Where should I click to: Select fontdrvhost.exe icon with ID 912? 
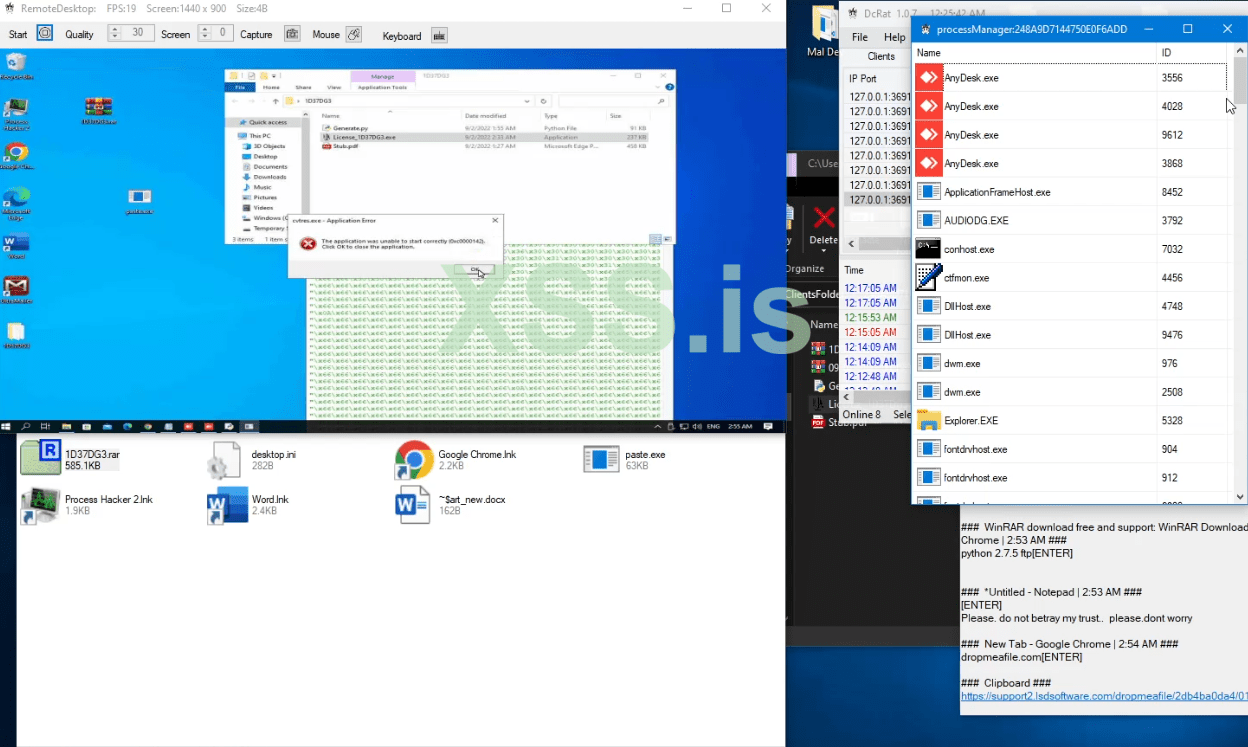(929, 478)
